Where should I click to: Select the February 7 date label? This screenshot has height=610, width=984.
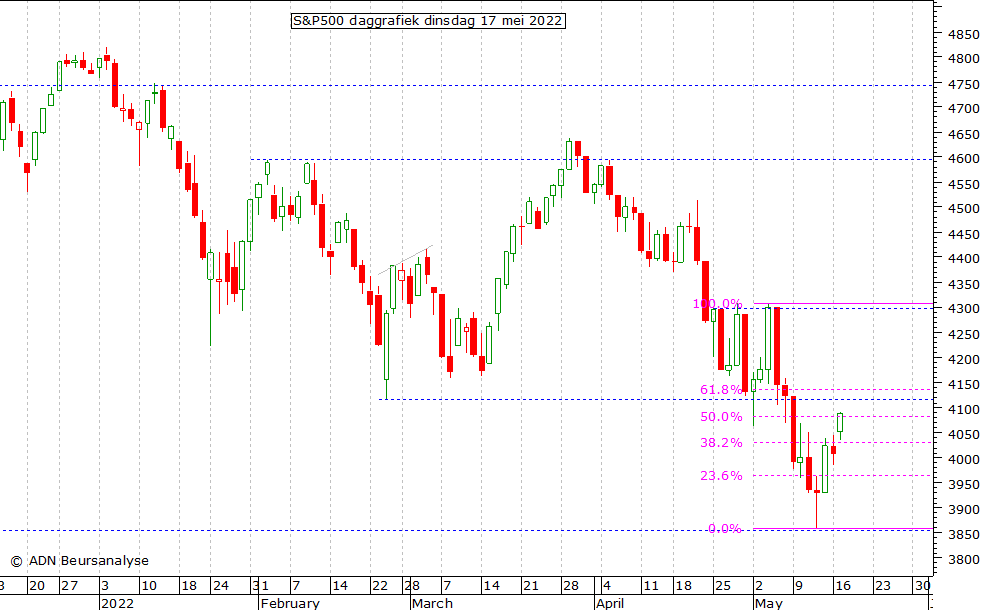pyautogui.click(x=296, y=586)
